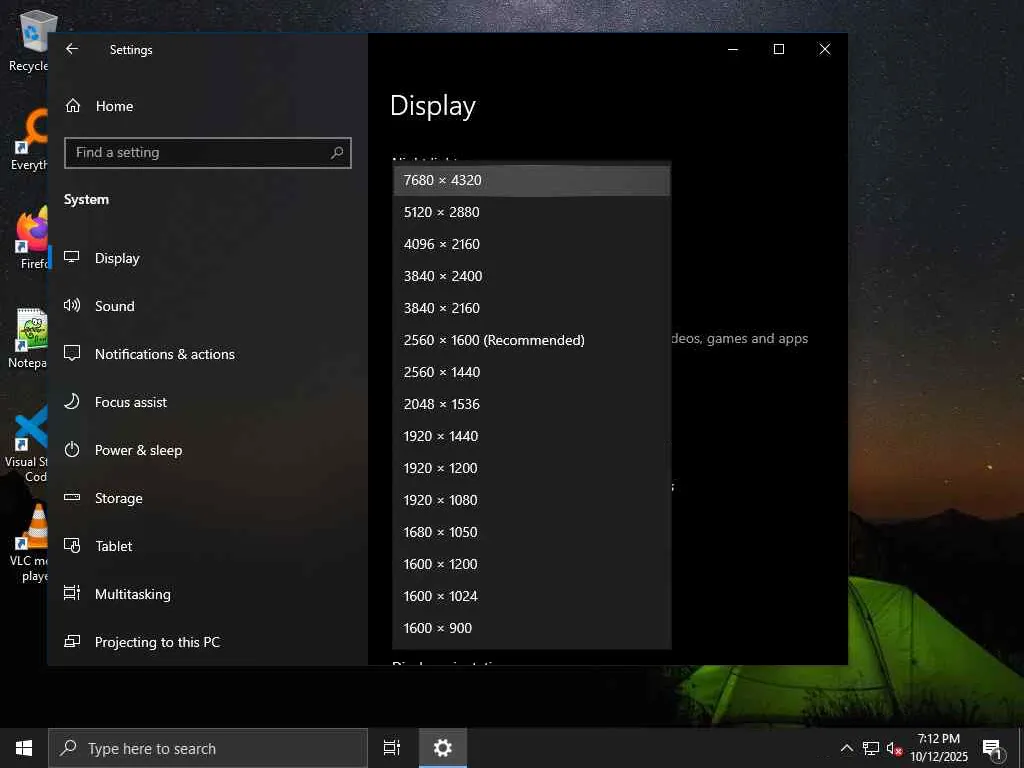Select 3840 × 2400 resolution
Screen dimensions: 1024x768
coord(532,276)
